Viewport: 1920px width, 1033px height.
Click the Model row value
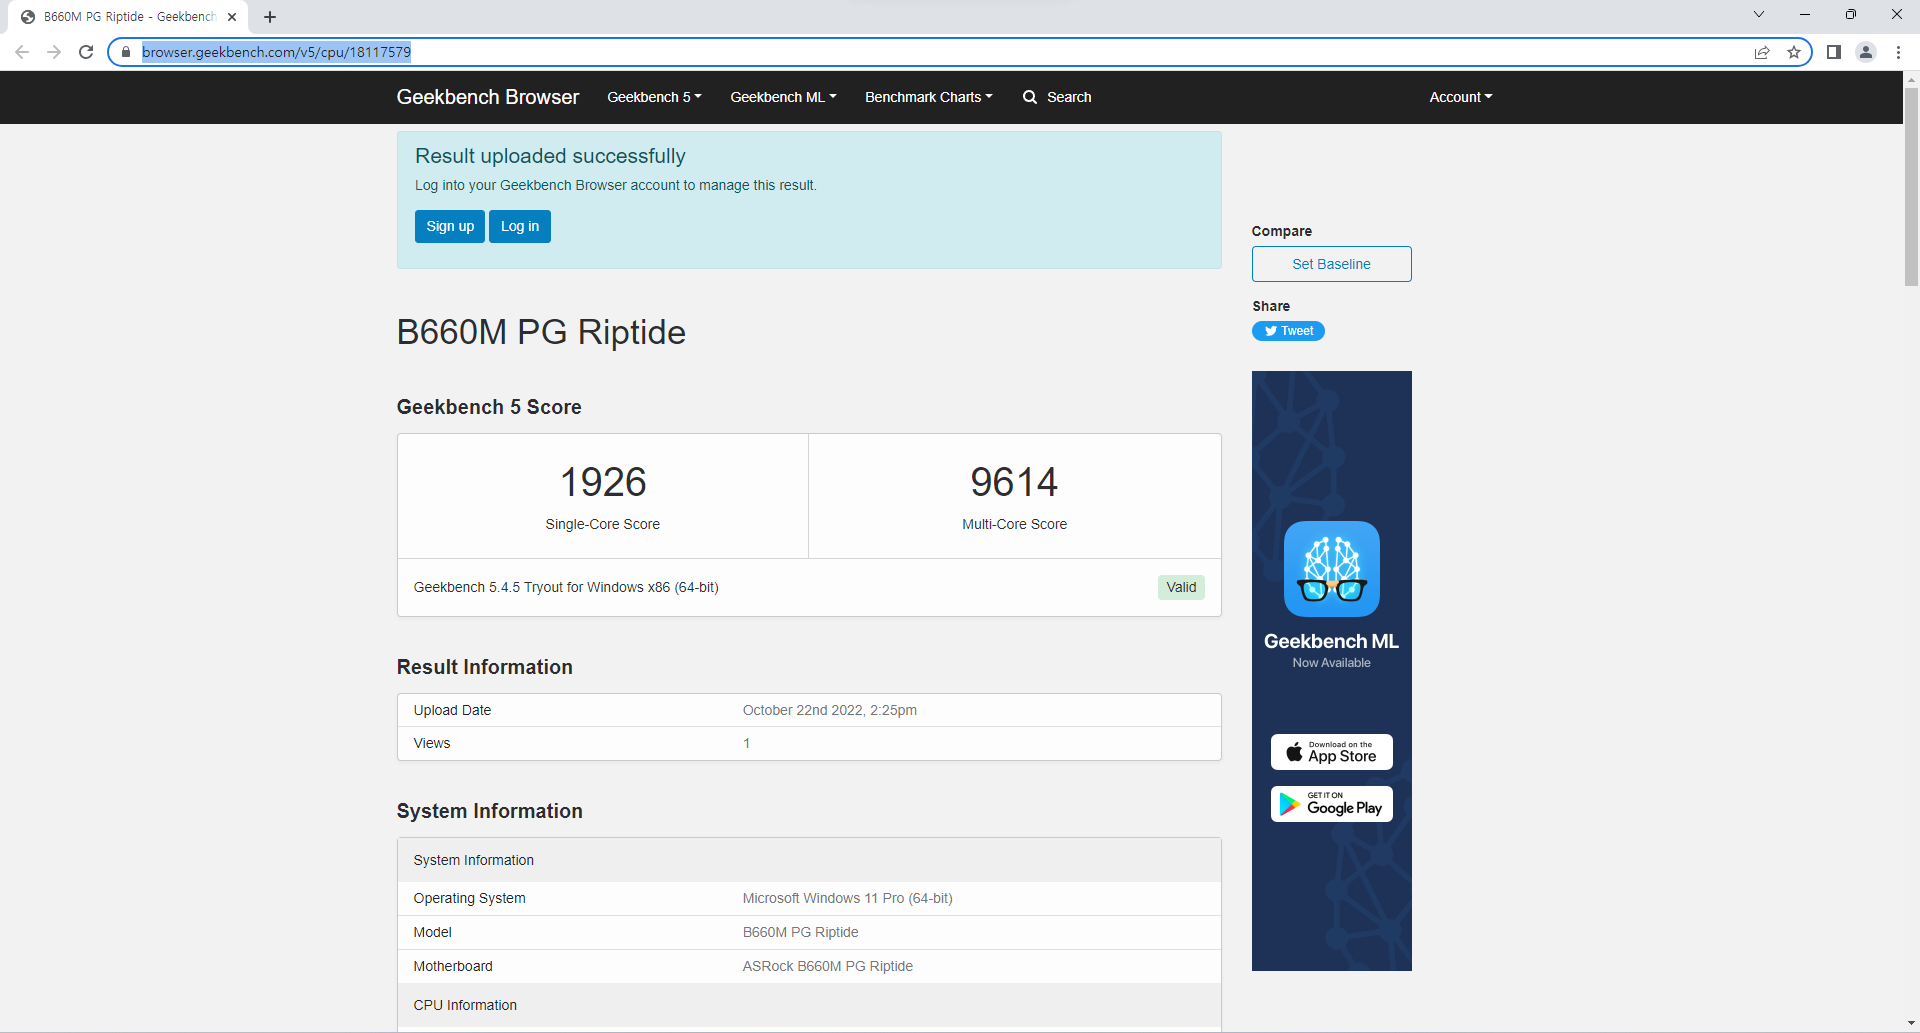(801, 932)
